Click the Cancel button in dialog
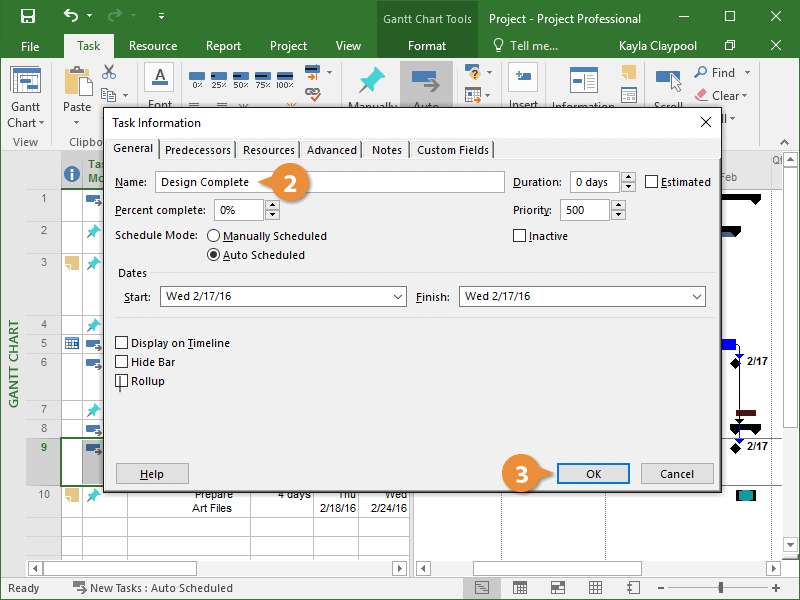Screen dimensions: 800x600 [x=677, y=474]
